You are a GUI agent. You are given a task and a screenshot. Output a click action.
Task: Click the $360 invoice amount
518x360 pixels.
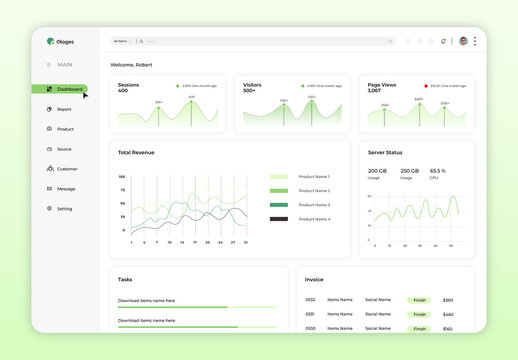tap(448, 300)
